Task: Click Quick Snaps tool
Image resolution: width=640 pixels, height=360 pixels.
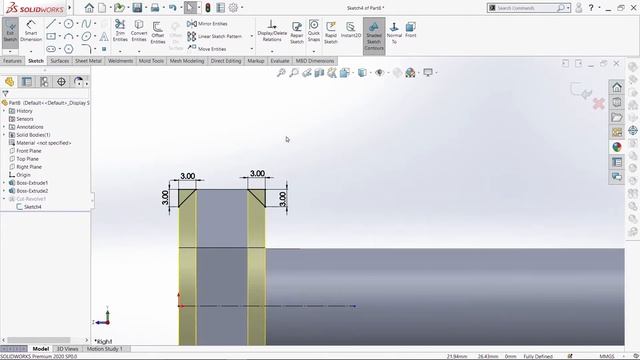Action: (x=314, y=31)
